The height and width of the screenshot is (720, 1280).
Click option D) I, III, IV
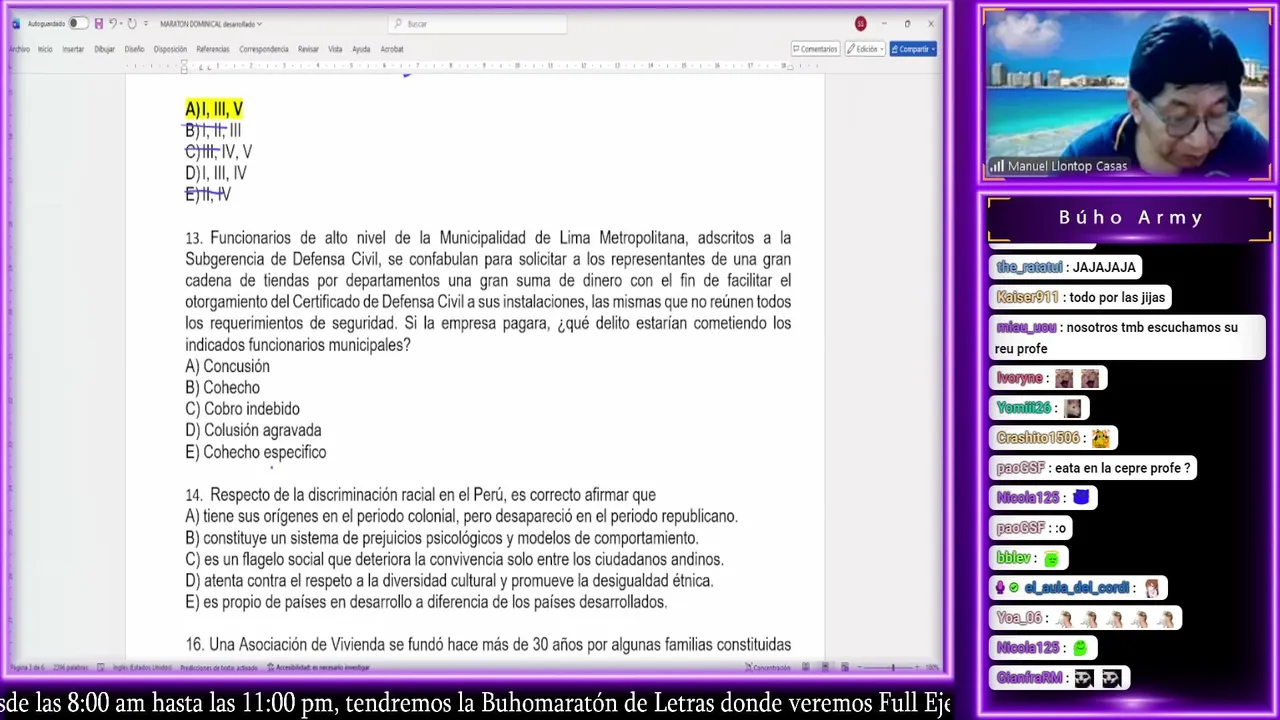click(216, 173)
